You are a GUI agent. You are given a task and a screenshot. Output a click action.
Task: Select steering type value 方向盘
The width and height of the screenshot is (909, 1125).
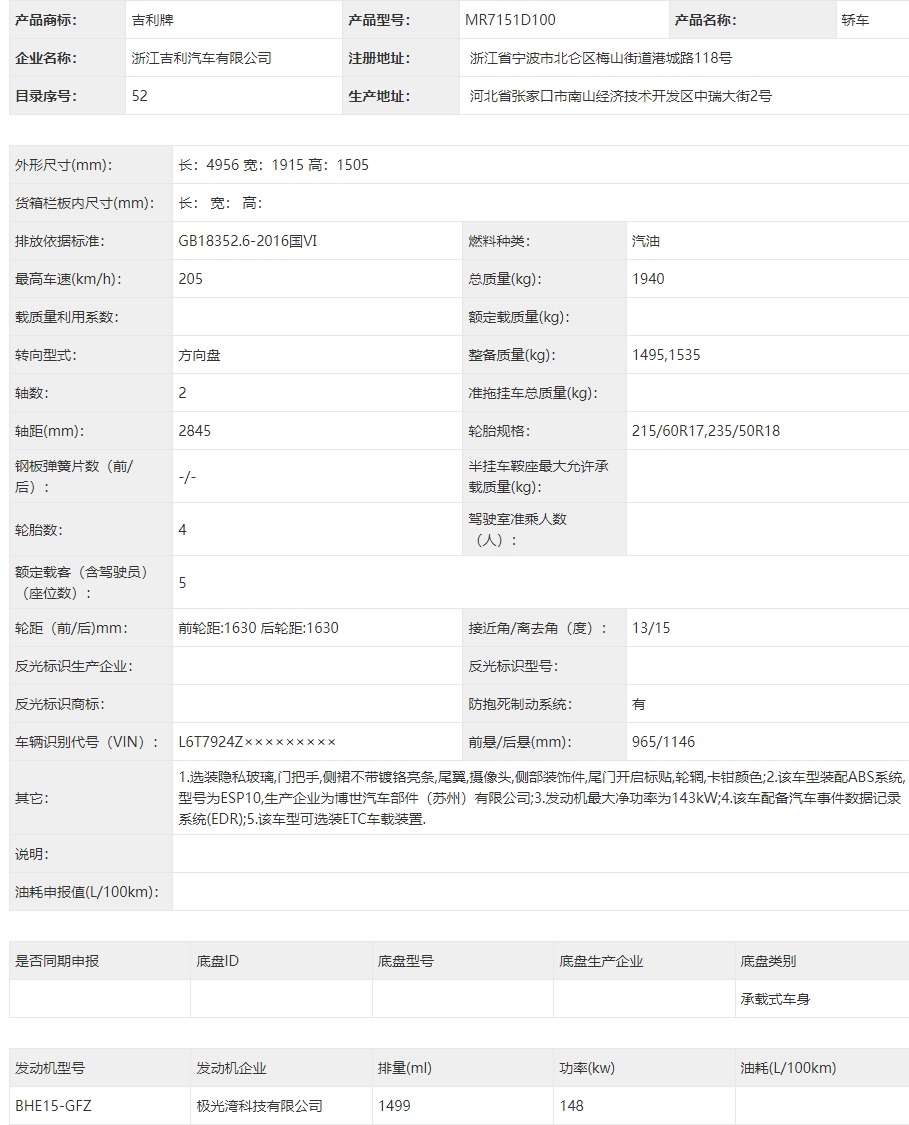pos(199,355)
